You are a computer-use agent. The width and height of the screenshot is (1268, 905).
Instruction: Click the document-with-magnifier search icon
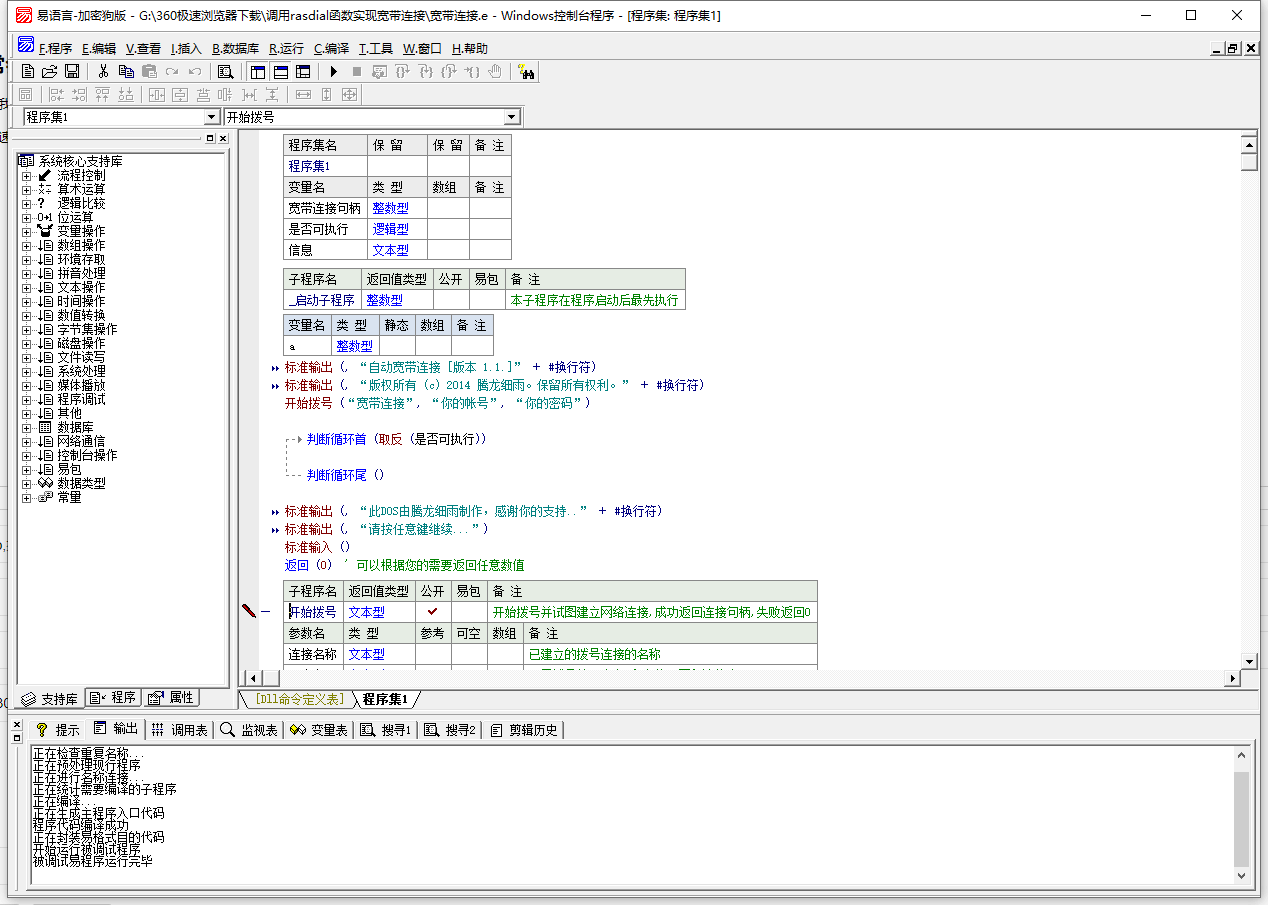(226, 71)
